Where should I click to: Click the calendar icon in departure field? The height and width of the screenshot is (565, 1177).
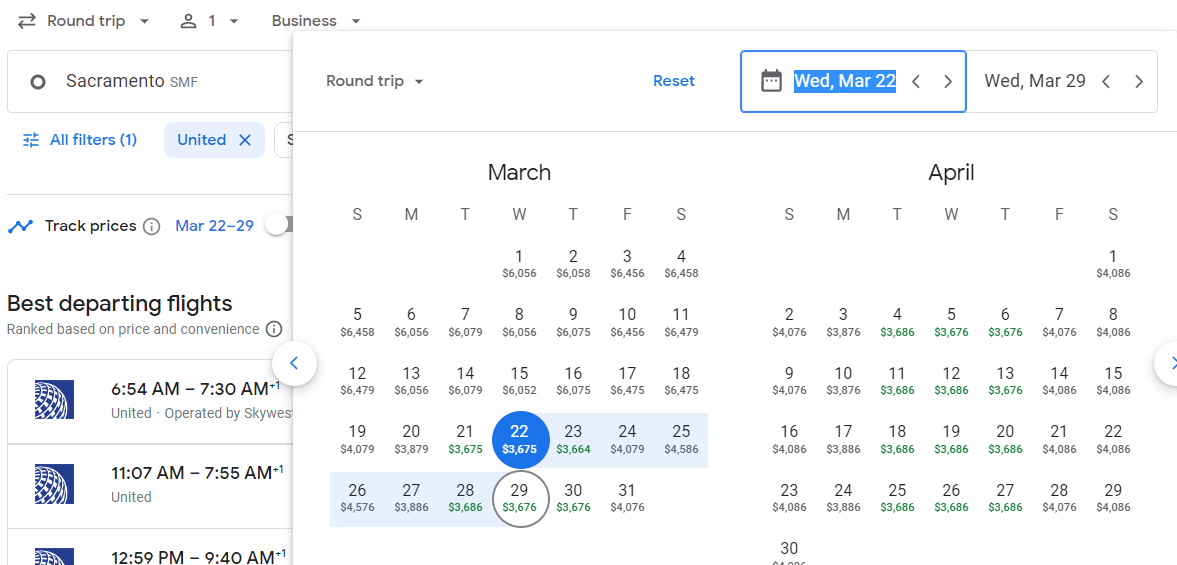(771, 81)
